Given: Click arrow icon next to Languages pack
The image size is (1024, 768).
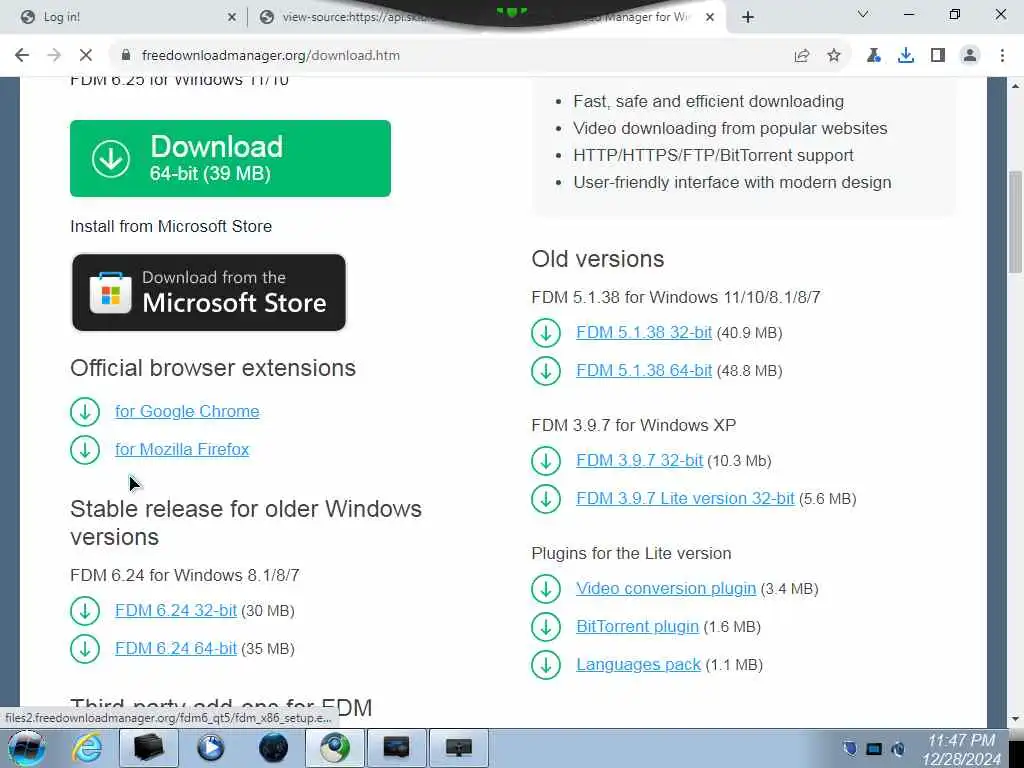Looking at the screenshot, I should [546, 664].
